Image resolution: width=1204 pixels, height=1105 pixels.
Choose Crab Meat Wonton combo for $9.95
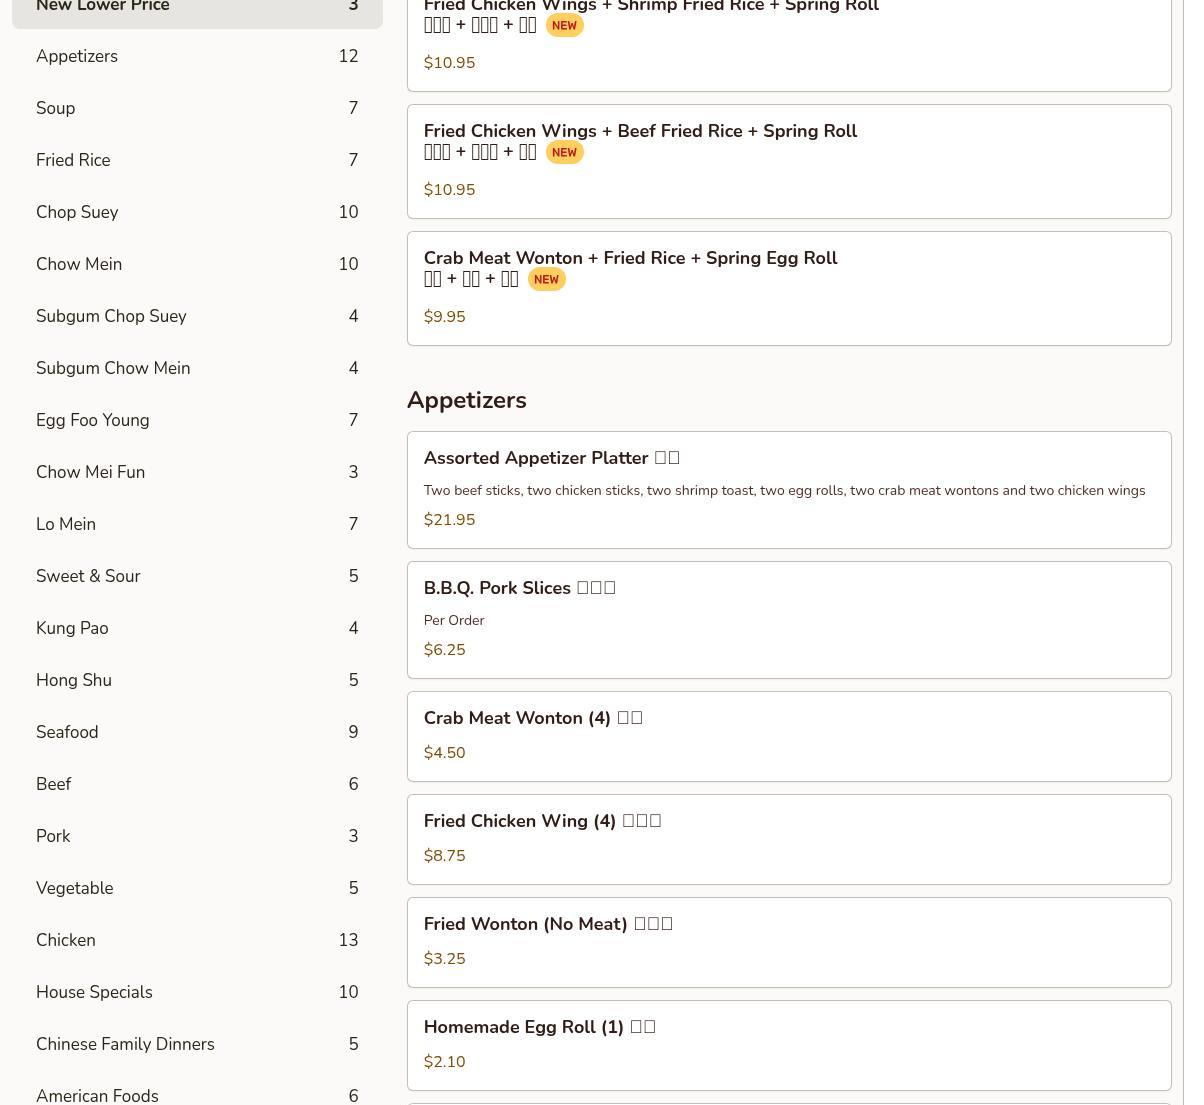(x=788, y=288)
